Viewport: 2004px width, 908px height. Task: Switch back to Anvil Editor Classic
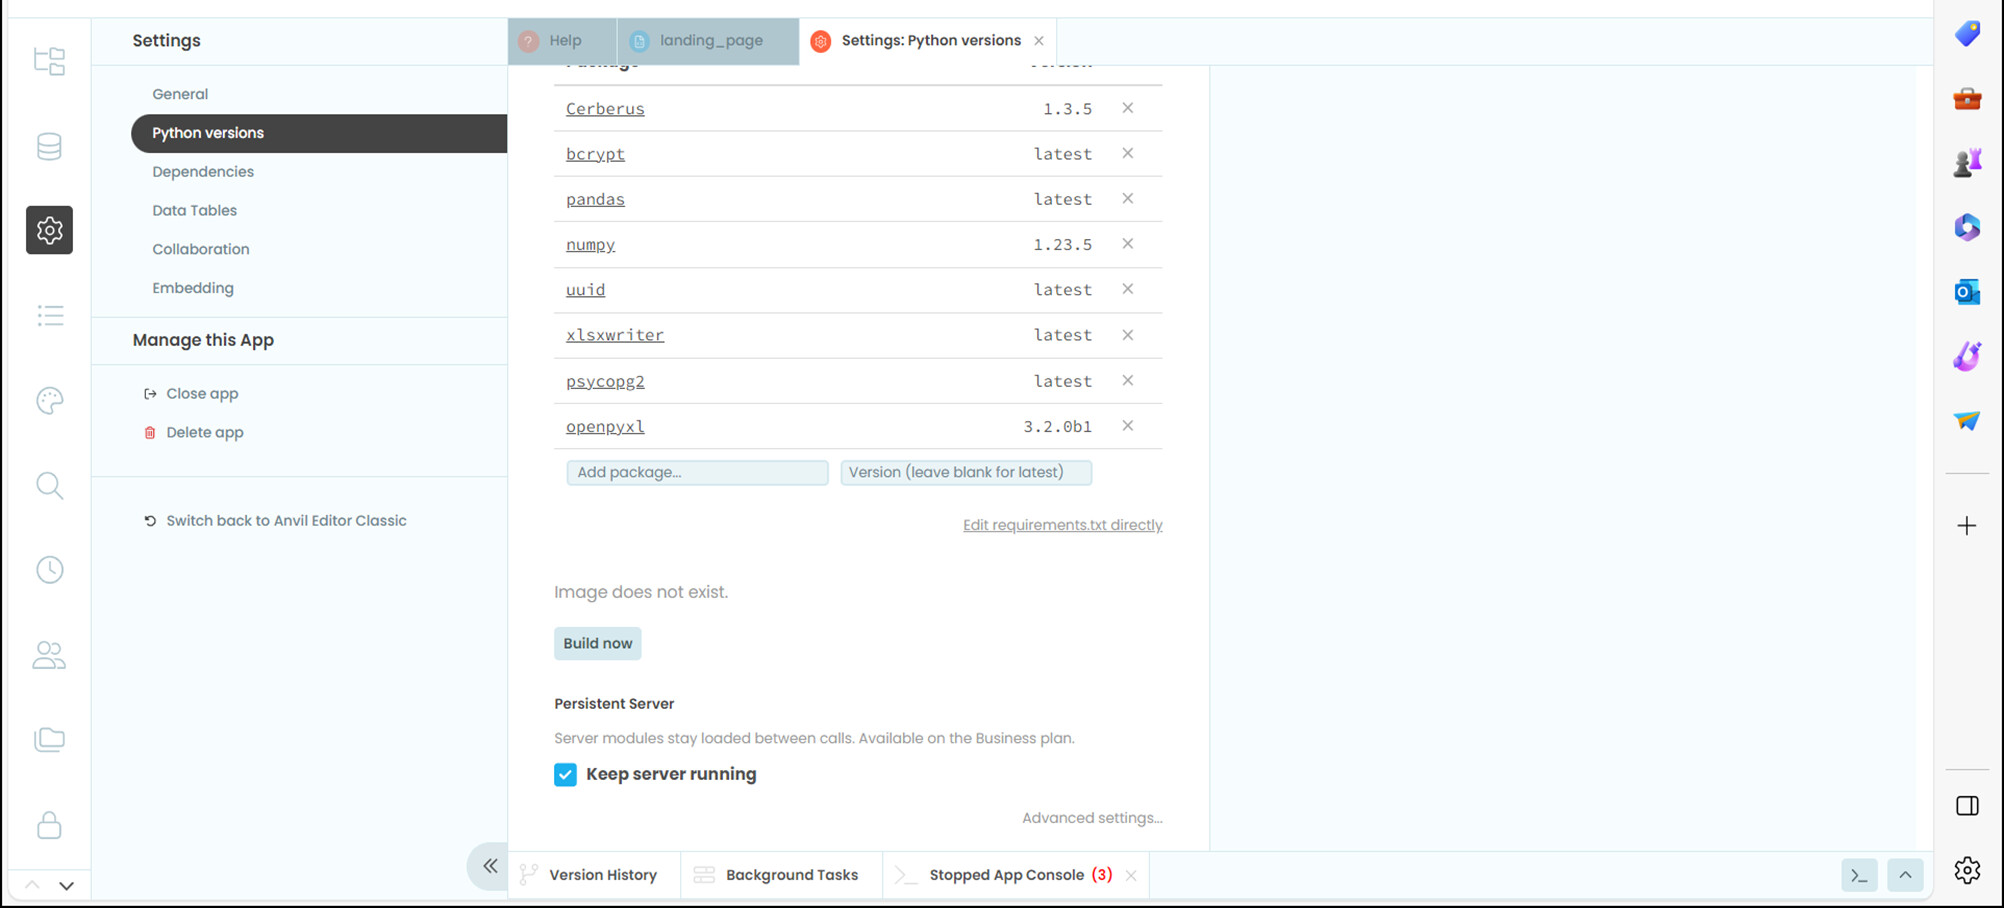pos(275,521)
